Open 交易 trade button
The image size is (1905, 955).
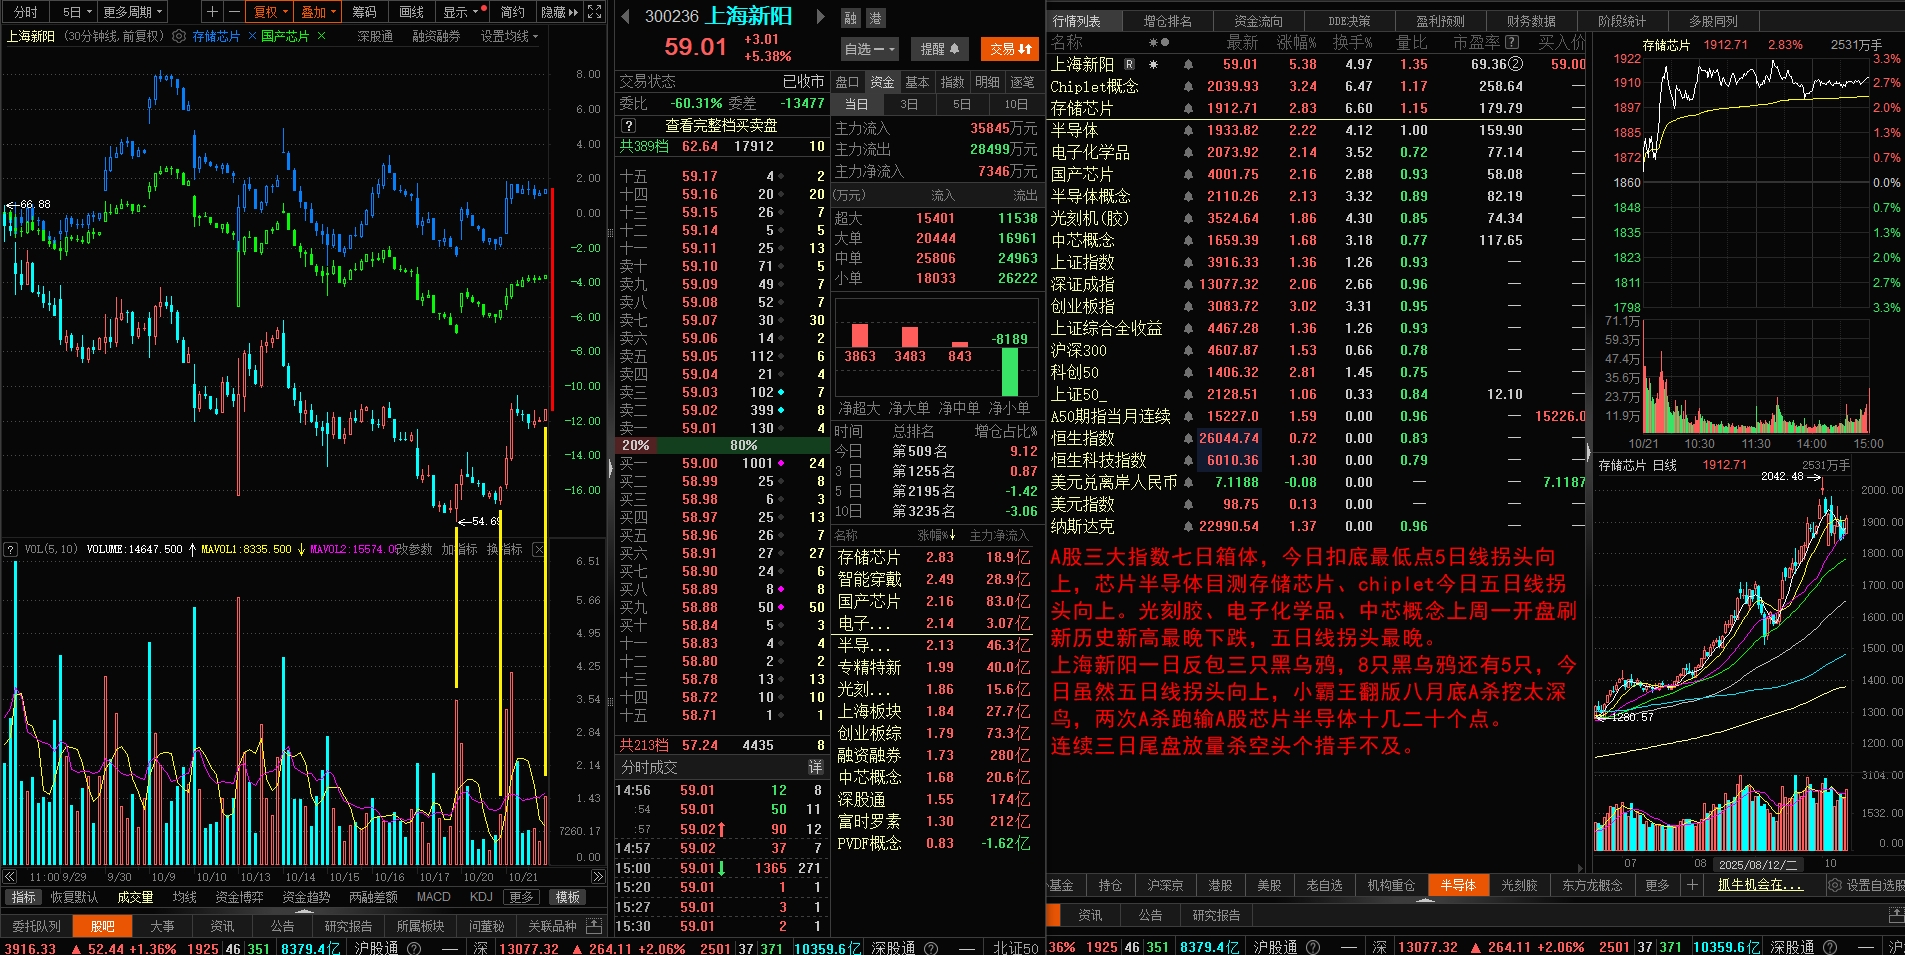point(1010,49)
